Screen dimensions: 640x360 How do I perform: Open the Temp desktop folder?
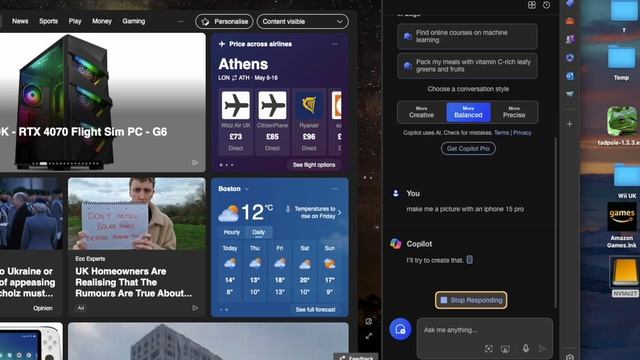coord(621,62)
